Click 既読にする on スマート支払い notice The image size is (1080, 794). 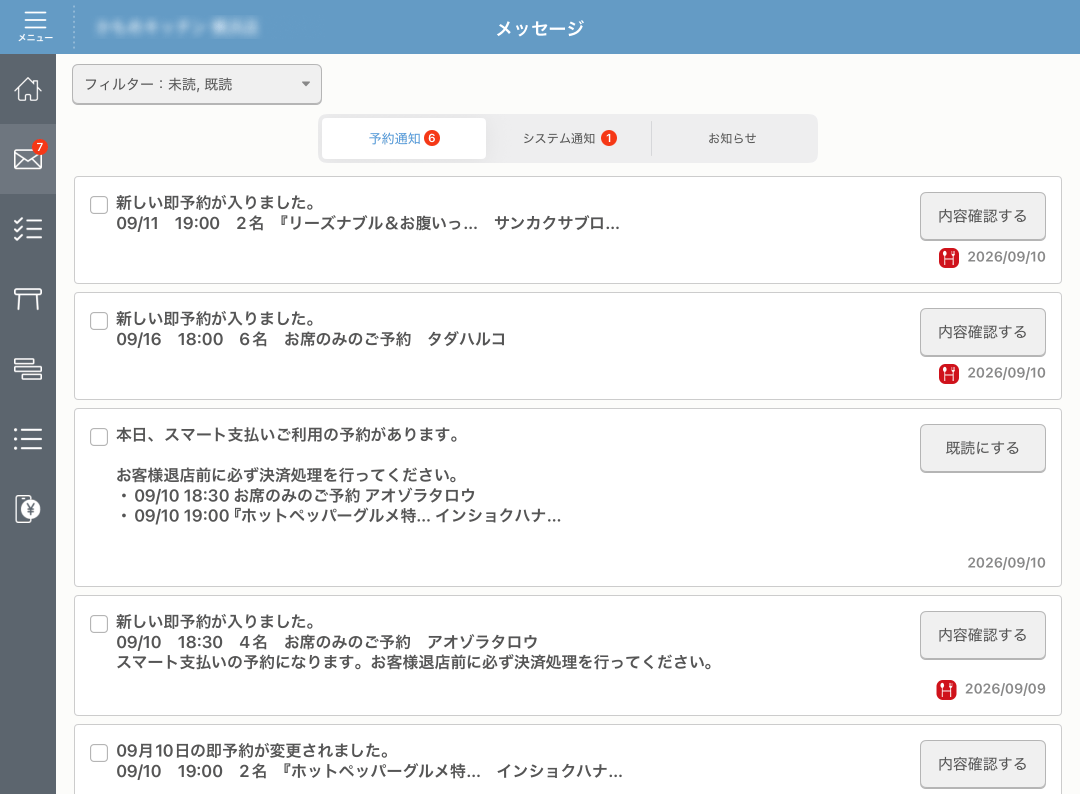click(x=982, y=448)
